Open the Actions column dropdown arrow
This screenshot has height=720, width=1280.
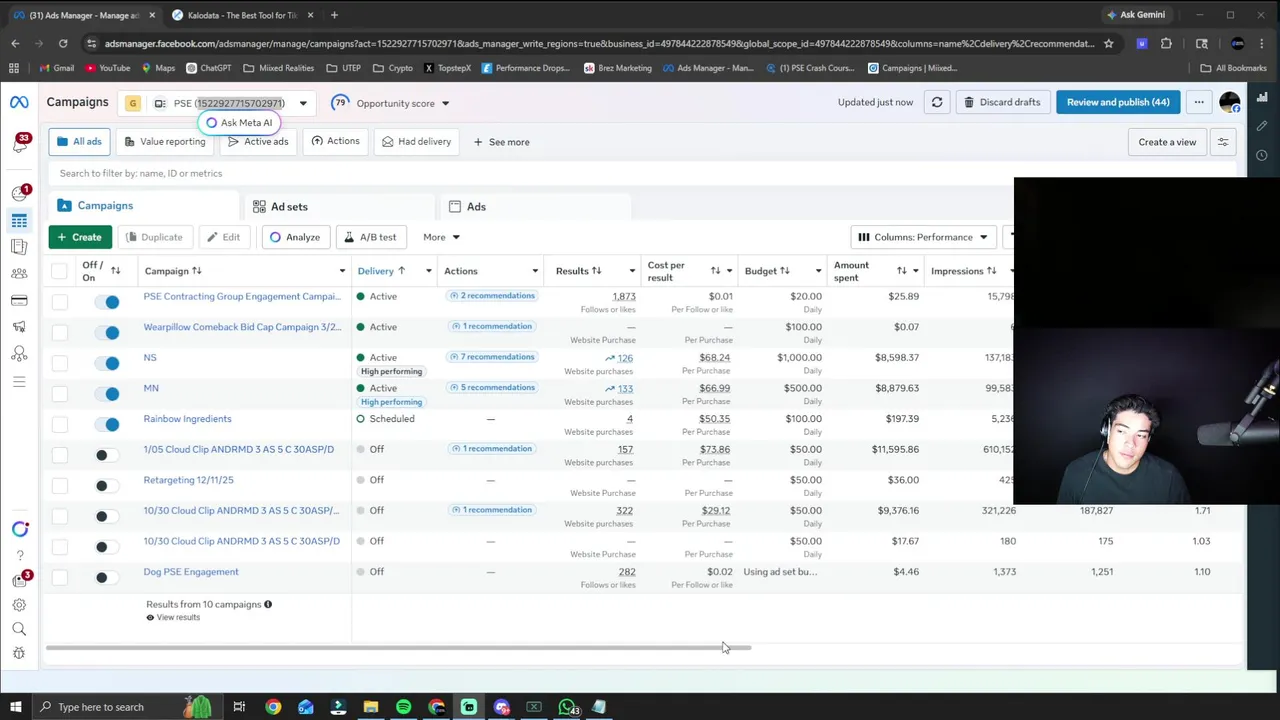point(535,271)
